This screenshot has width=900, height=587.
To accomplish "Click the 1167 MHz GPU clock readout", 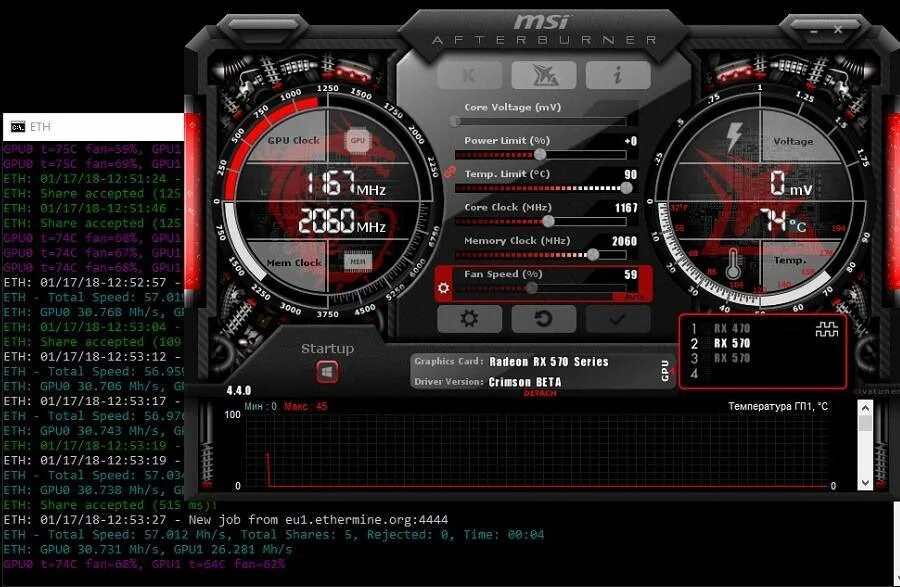I will click(346, 183).
